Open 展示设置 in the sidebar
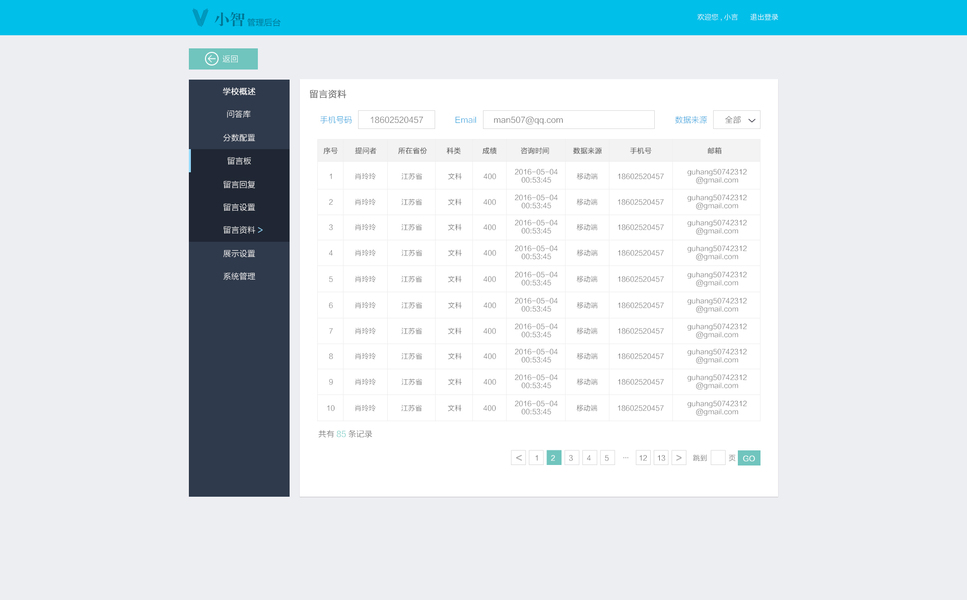This screenshot has height=600, width=967. (239, 253)
